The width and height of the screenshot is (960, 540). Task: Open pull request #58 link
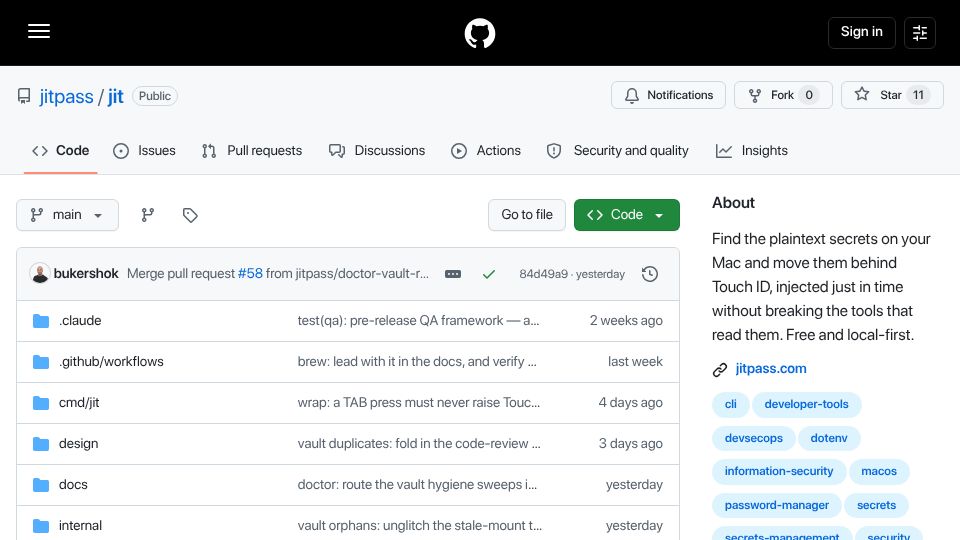click(250, 274)
